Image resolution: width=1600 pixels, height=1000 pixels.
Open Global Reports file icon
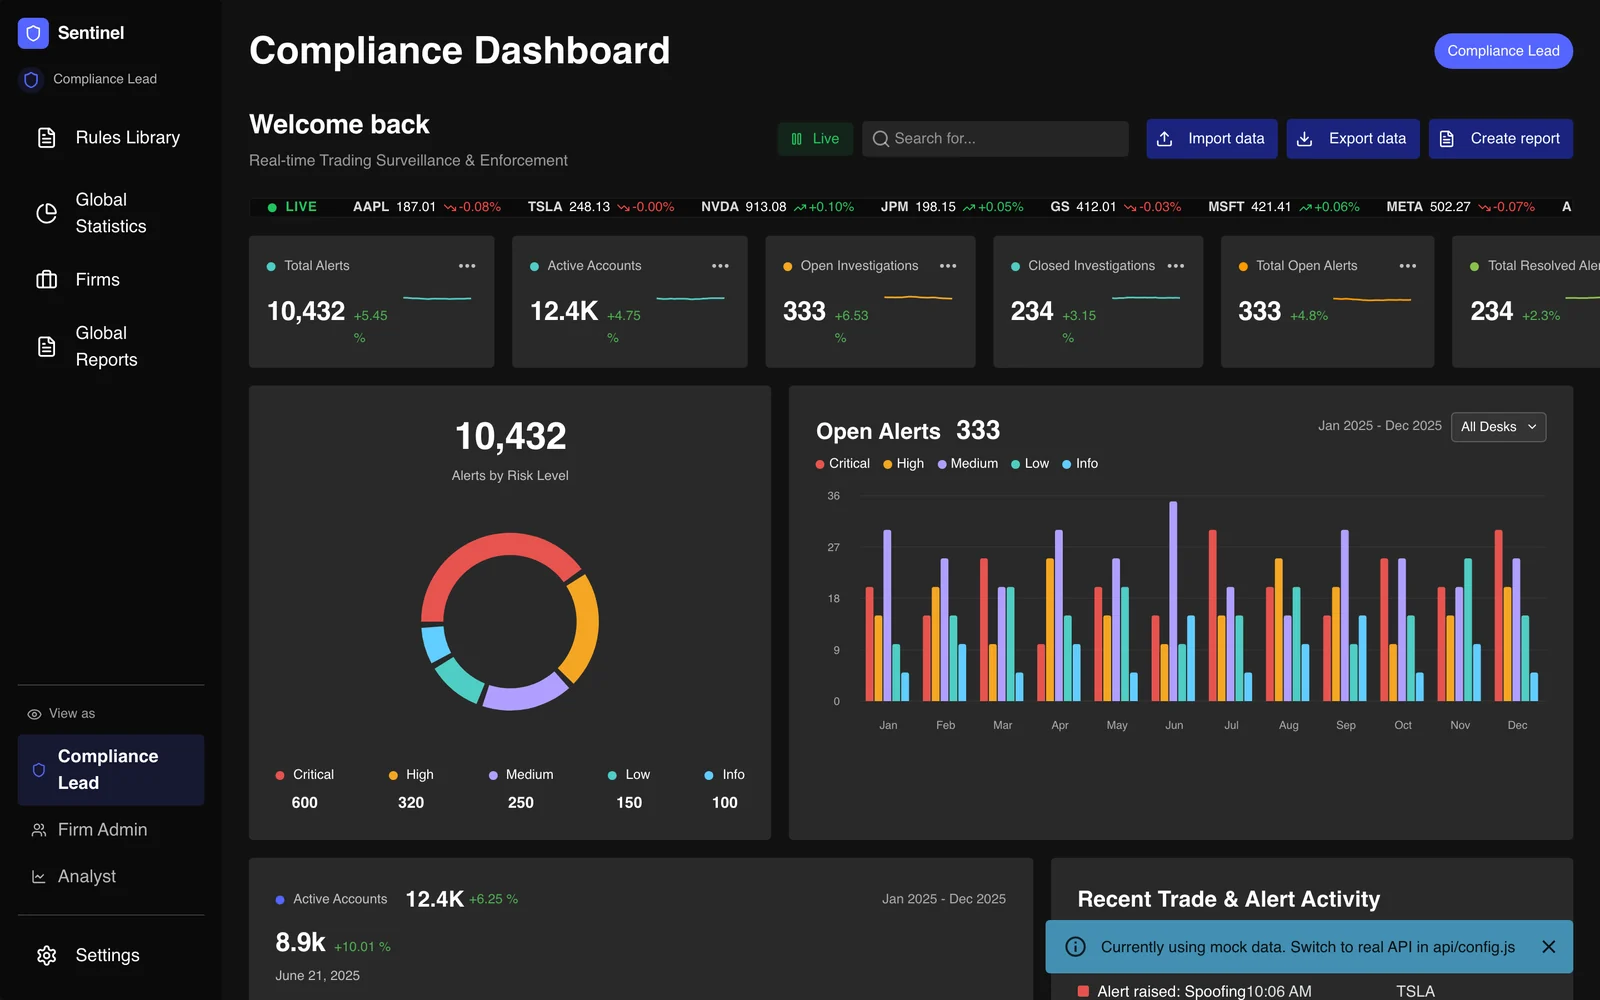pos(46,347)
